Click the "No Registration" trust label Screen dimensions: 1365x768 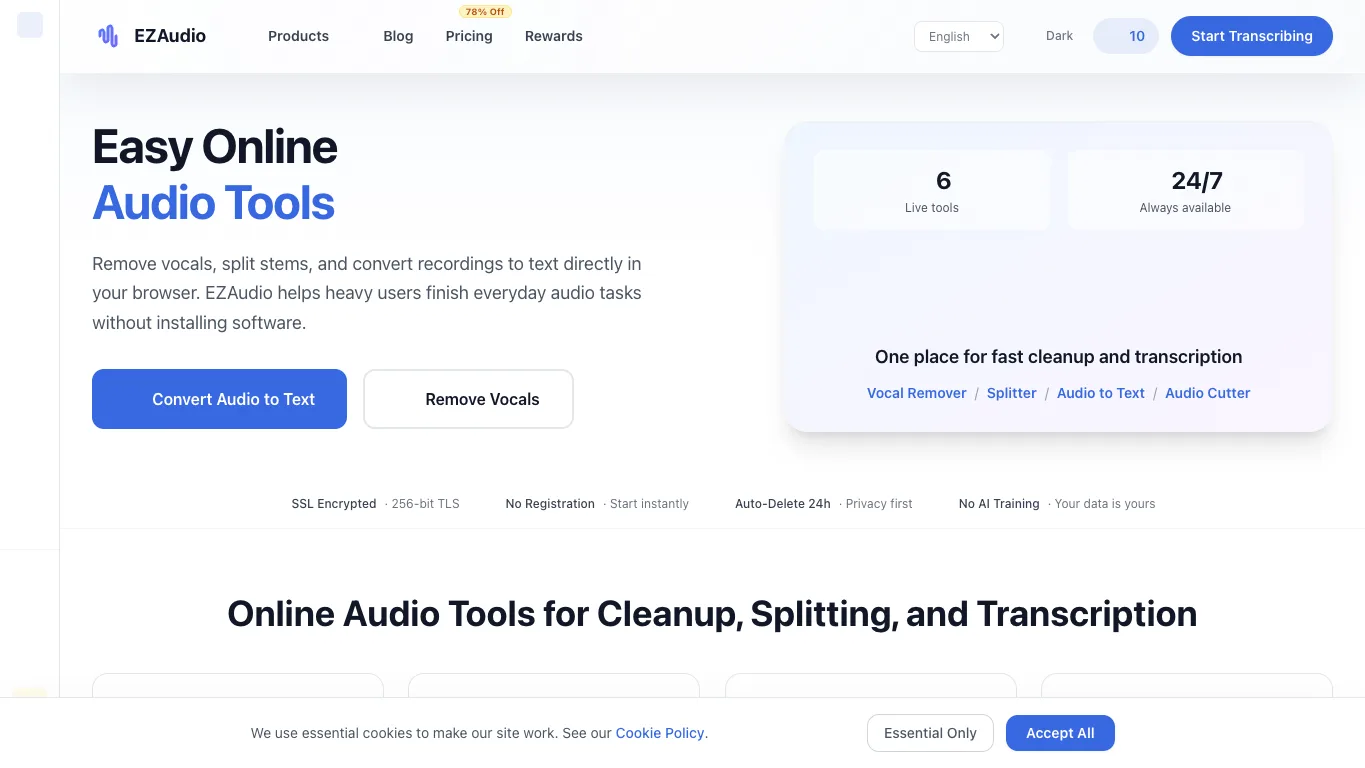[x=550, y=504]
